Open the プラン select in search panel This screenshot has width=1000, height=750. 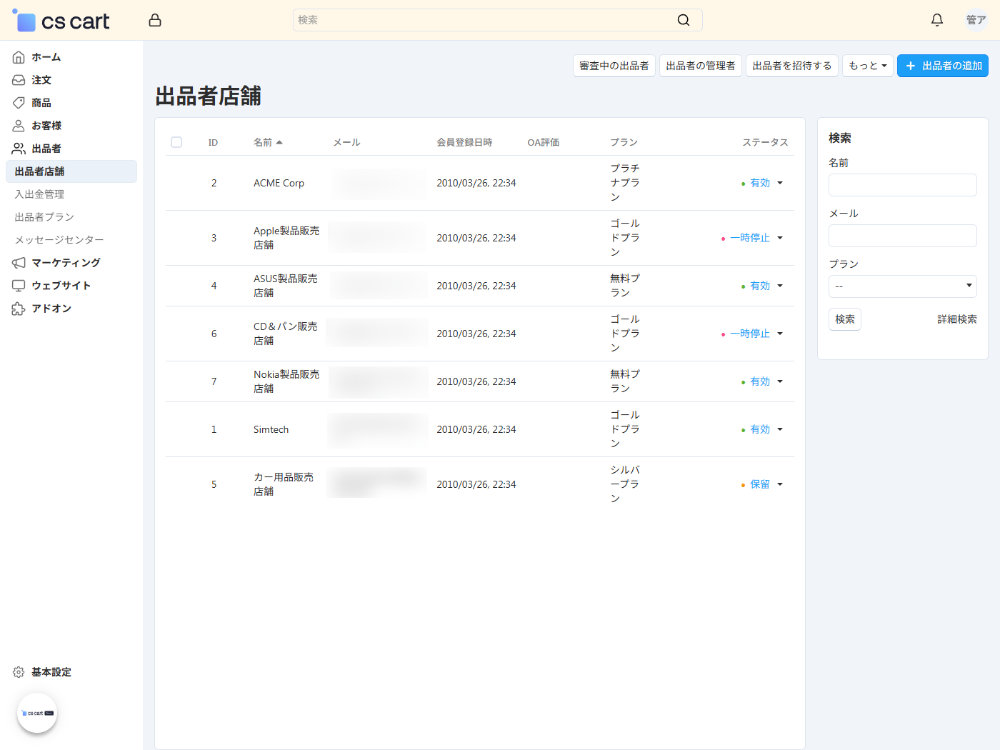tap(902, 287)
